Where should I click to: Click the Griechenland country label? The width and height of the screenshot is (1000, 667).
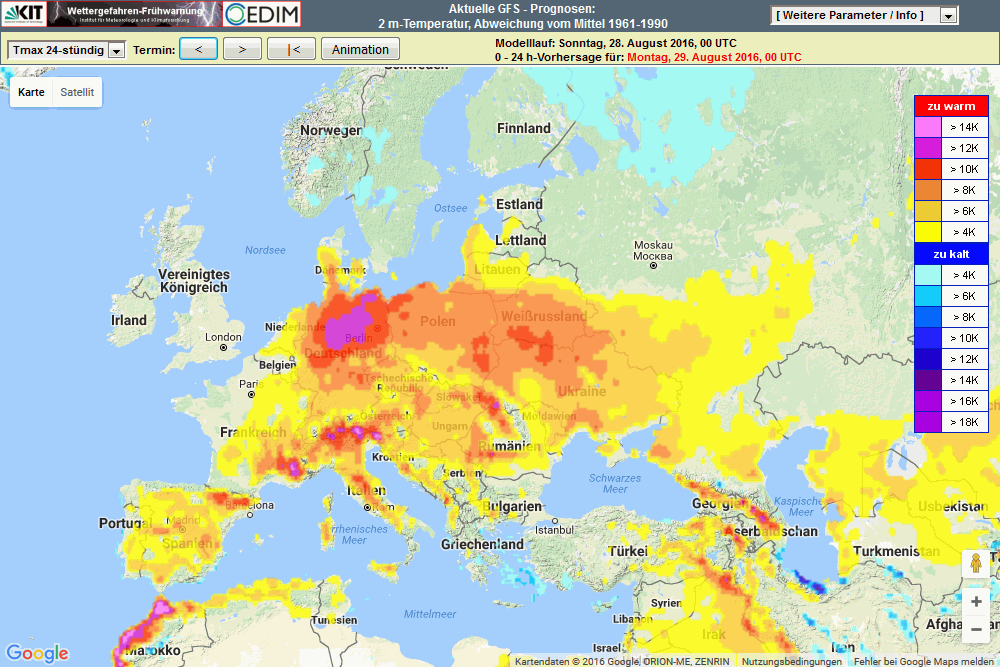pyautogui.click(x=482, y=545)
